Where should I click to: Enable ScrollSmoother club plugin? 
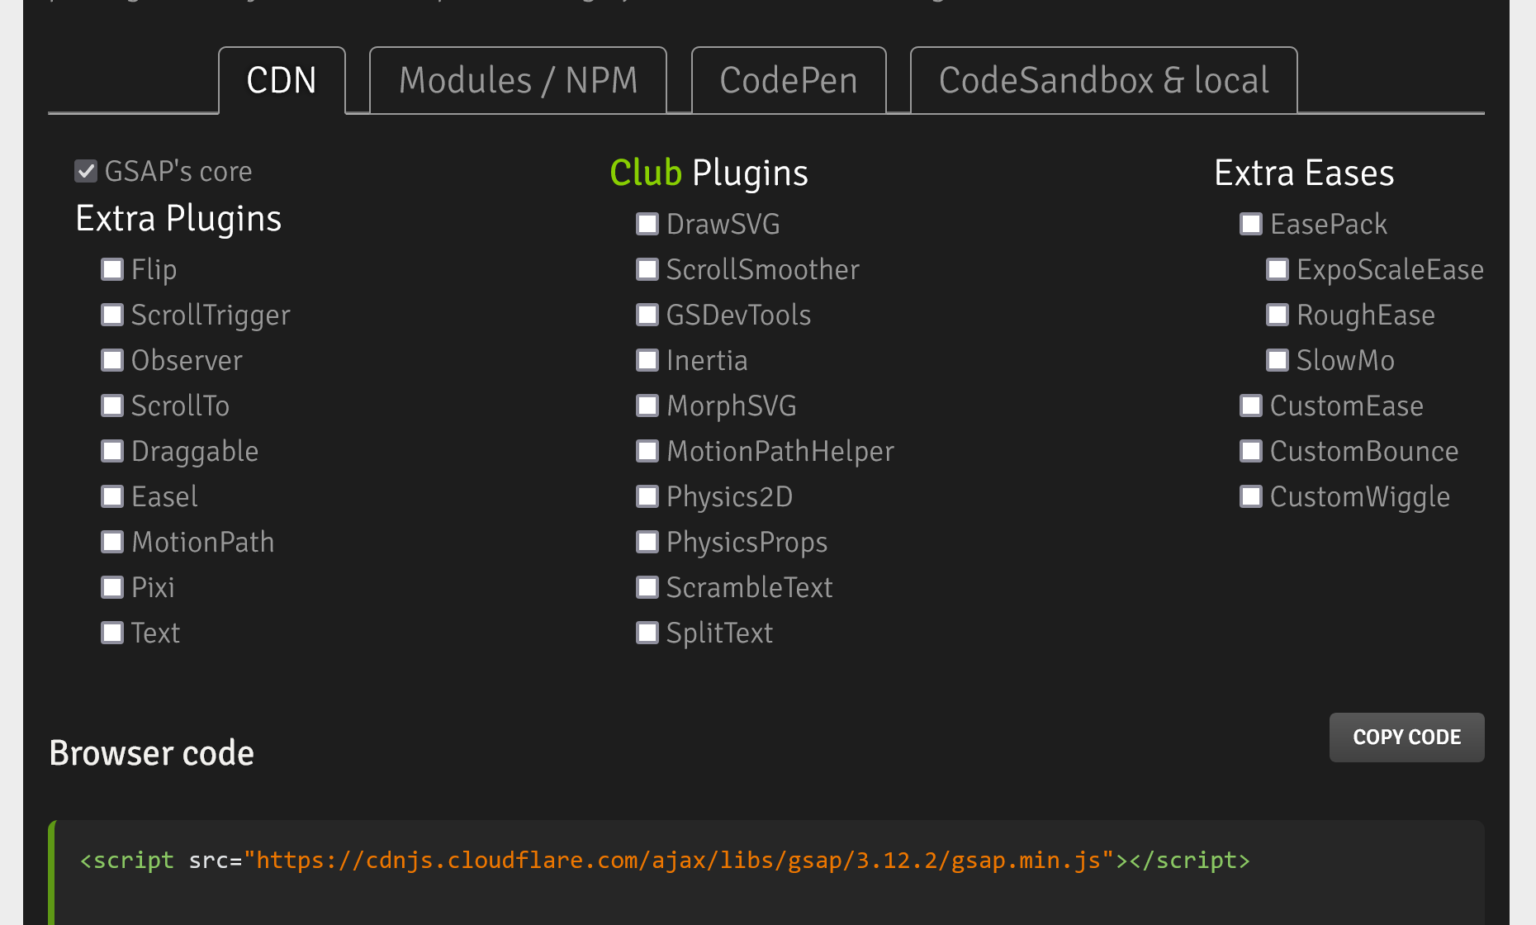point(647,270)
